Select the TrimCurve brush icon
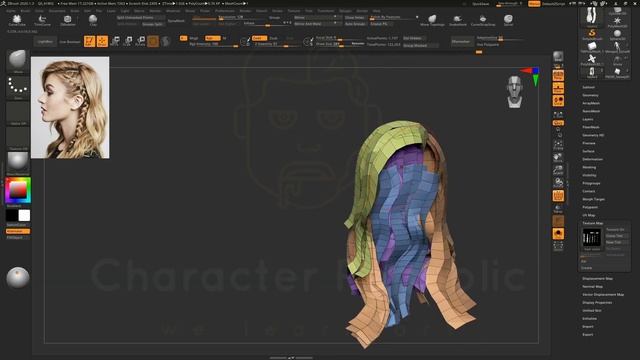 coord(42,20)
